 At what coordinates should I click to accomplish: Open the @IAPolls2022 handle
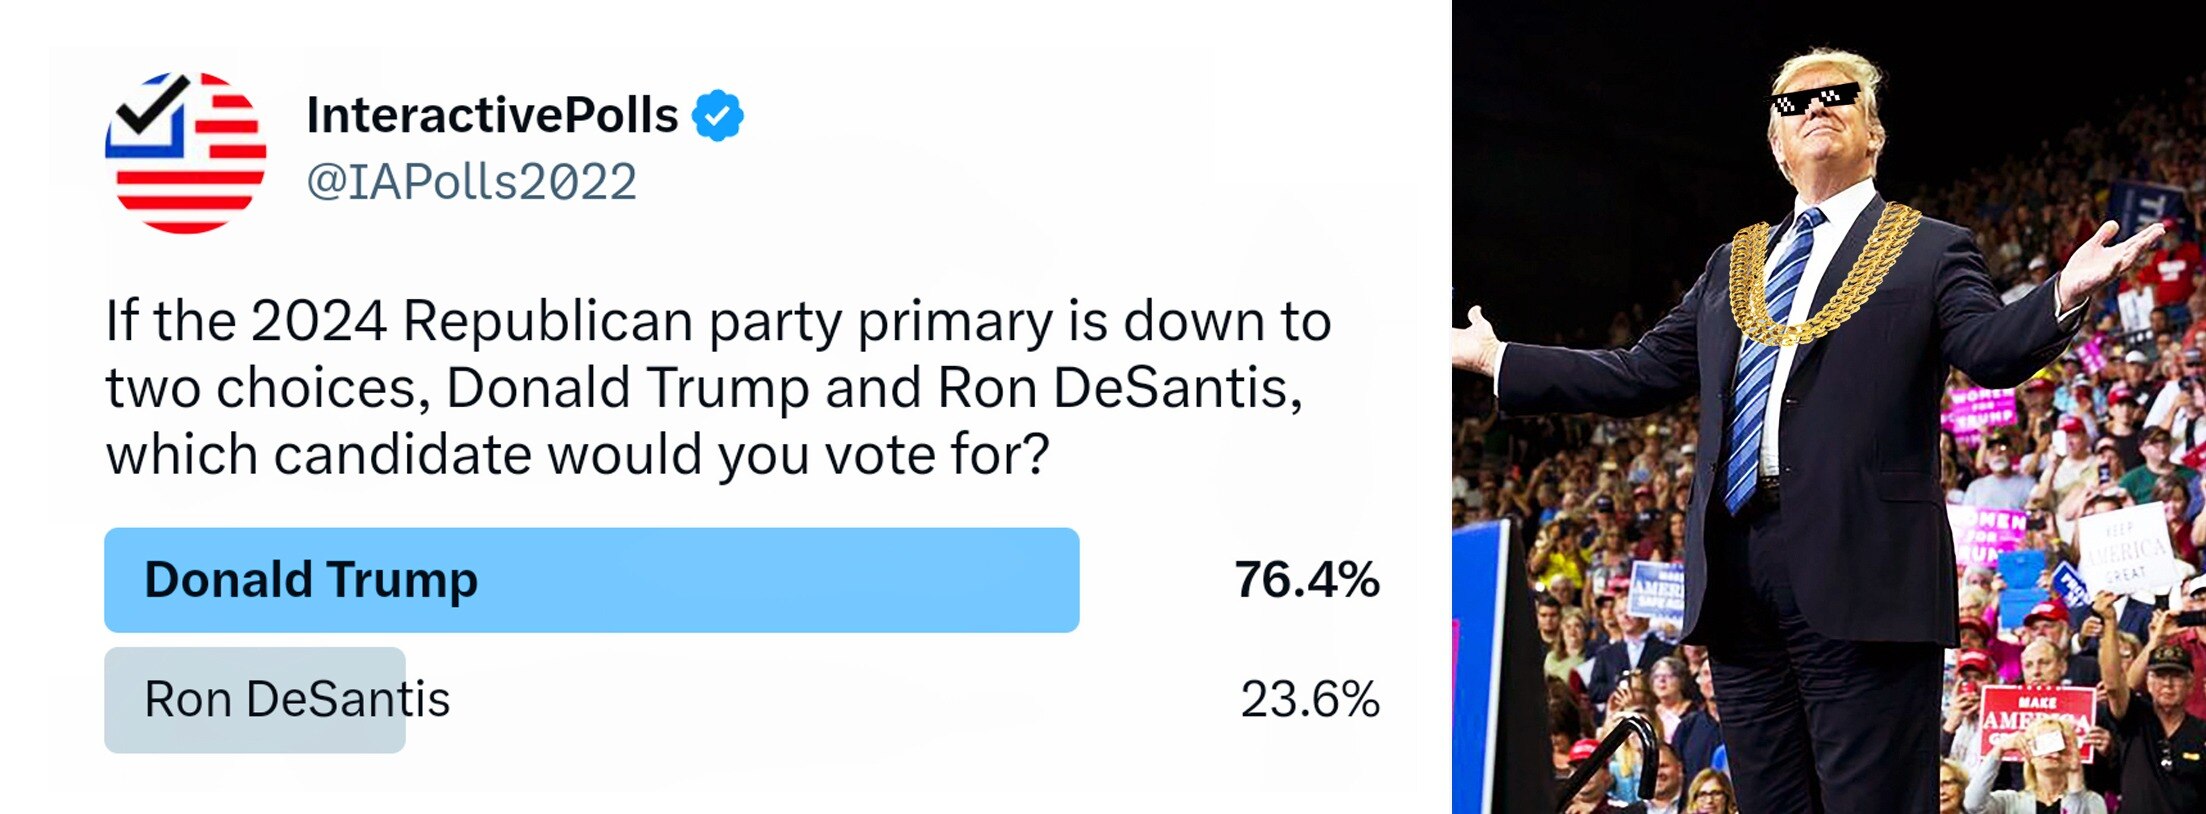coord(471,182)
